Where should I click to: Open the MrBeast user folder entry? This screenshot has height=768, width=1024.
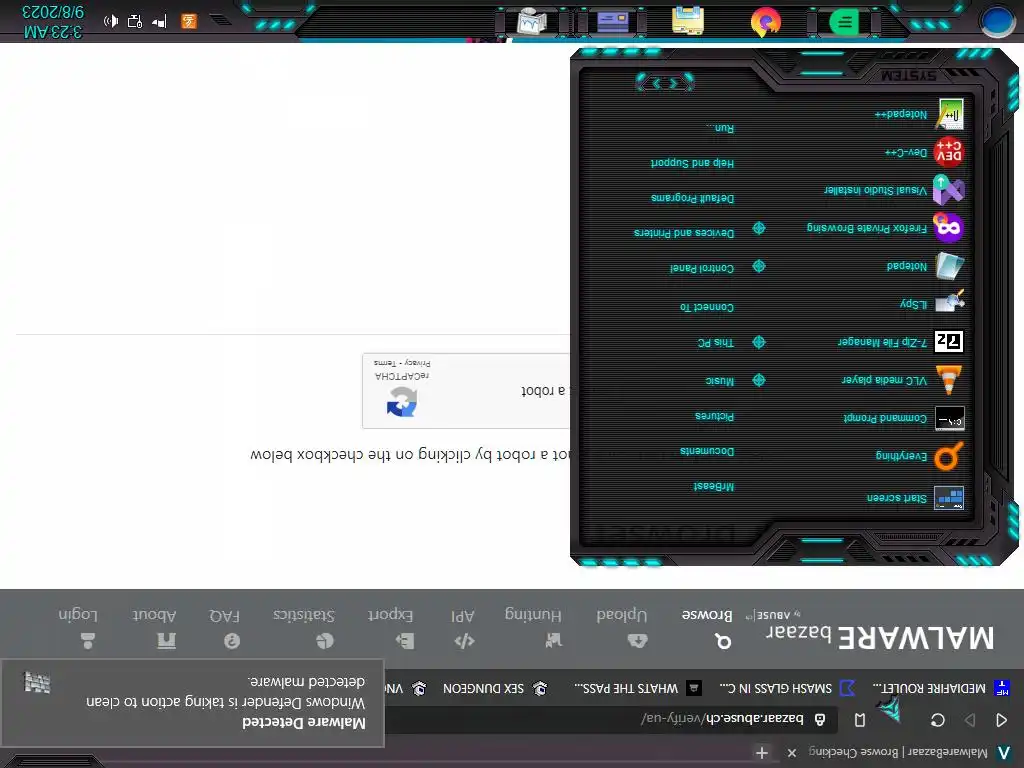pos(714,487)
